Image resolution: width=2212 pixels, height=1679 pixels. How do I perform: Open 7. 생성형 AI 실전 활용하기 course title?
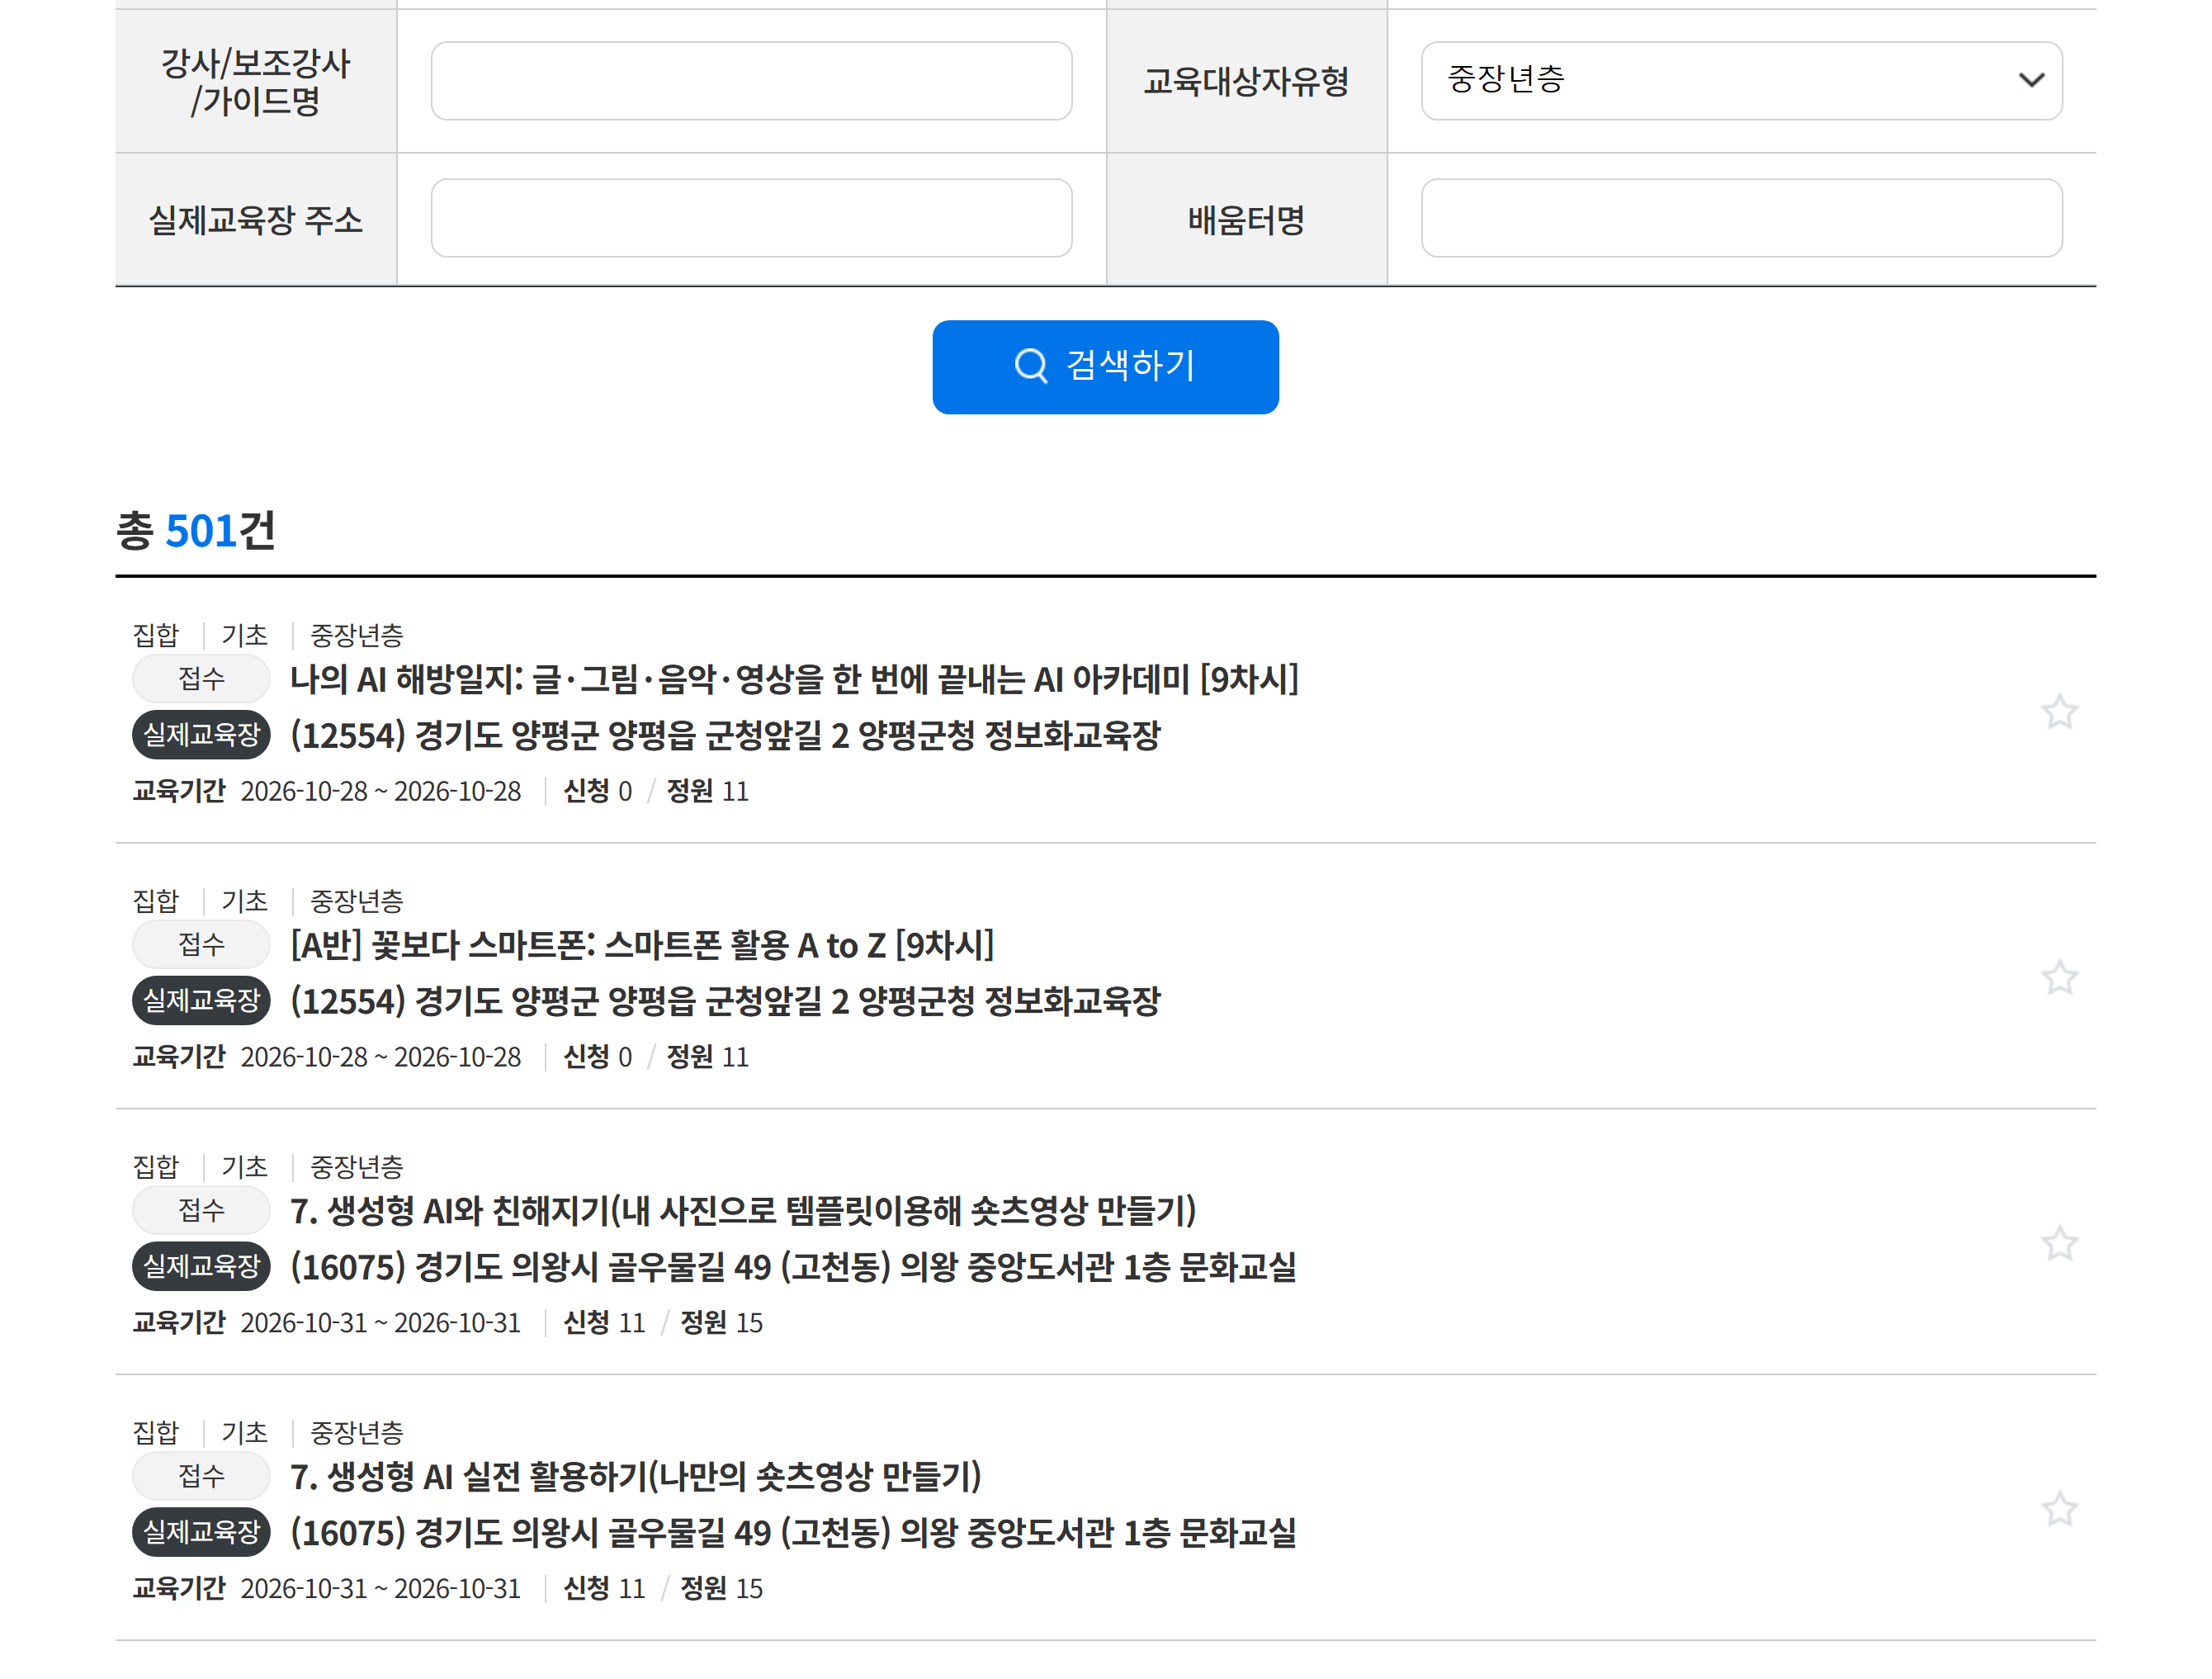(636, 1476)
